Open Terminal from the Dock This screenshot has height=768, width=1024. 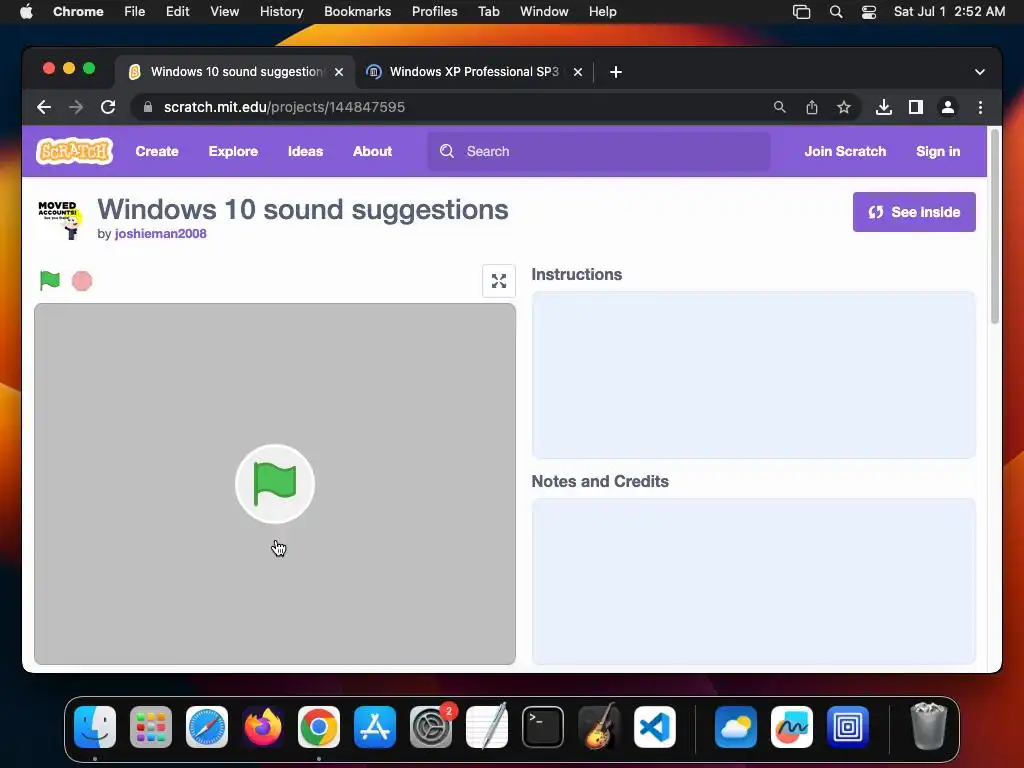[543, 727]
